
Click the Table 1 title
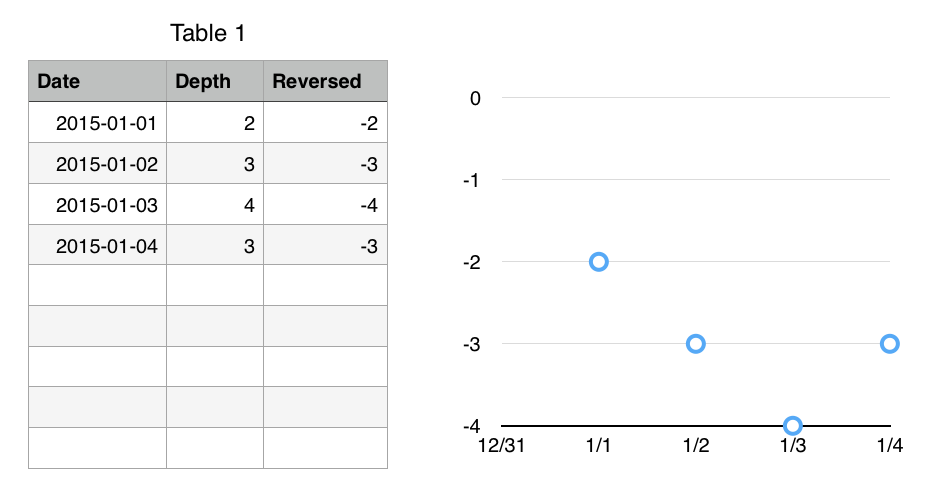point(208,33)
